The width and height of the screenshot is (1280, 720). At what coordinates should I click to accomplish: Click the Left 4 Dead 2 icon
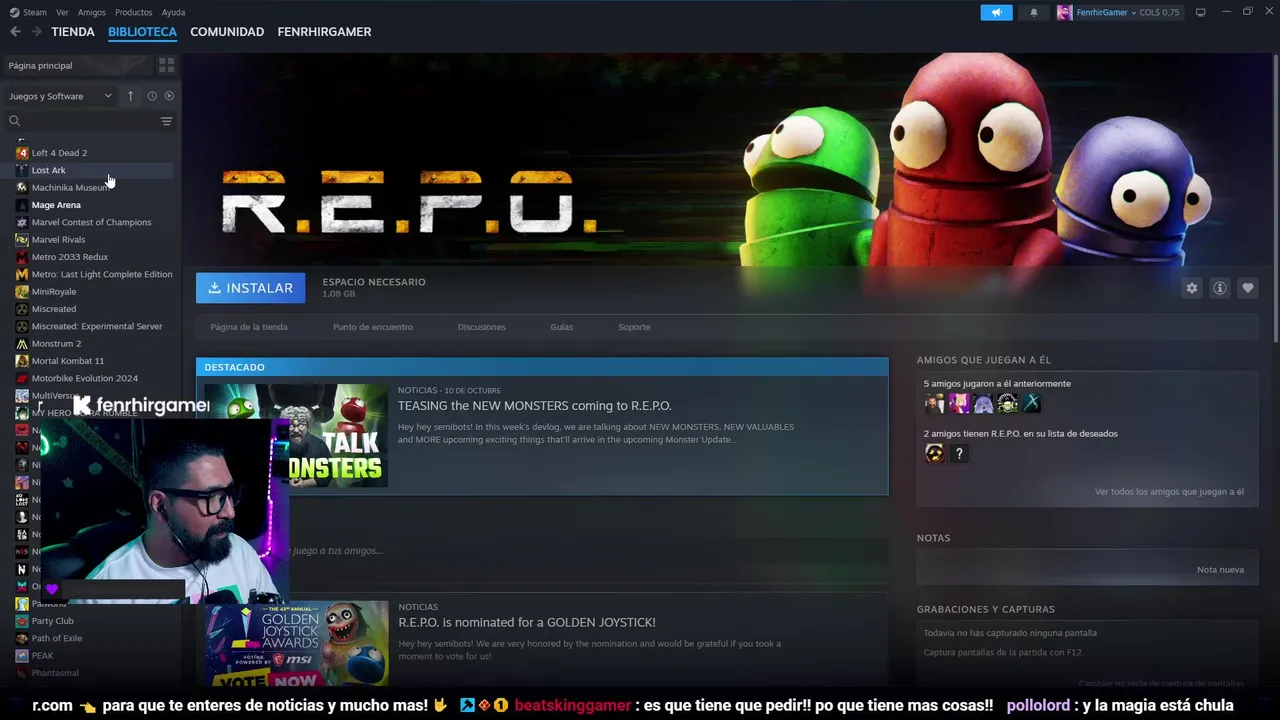(22, 153)
